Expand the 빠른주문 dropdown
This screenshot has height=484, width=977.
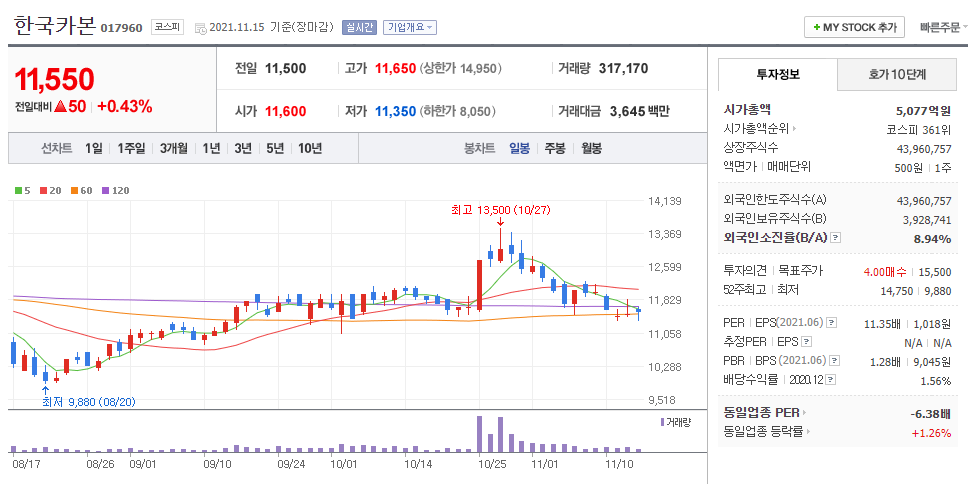pyautogui.click(x=944, y=27)
